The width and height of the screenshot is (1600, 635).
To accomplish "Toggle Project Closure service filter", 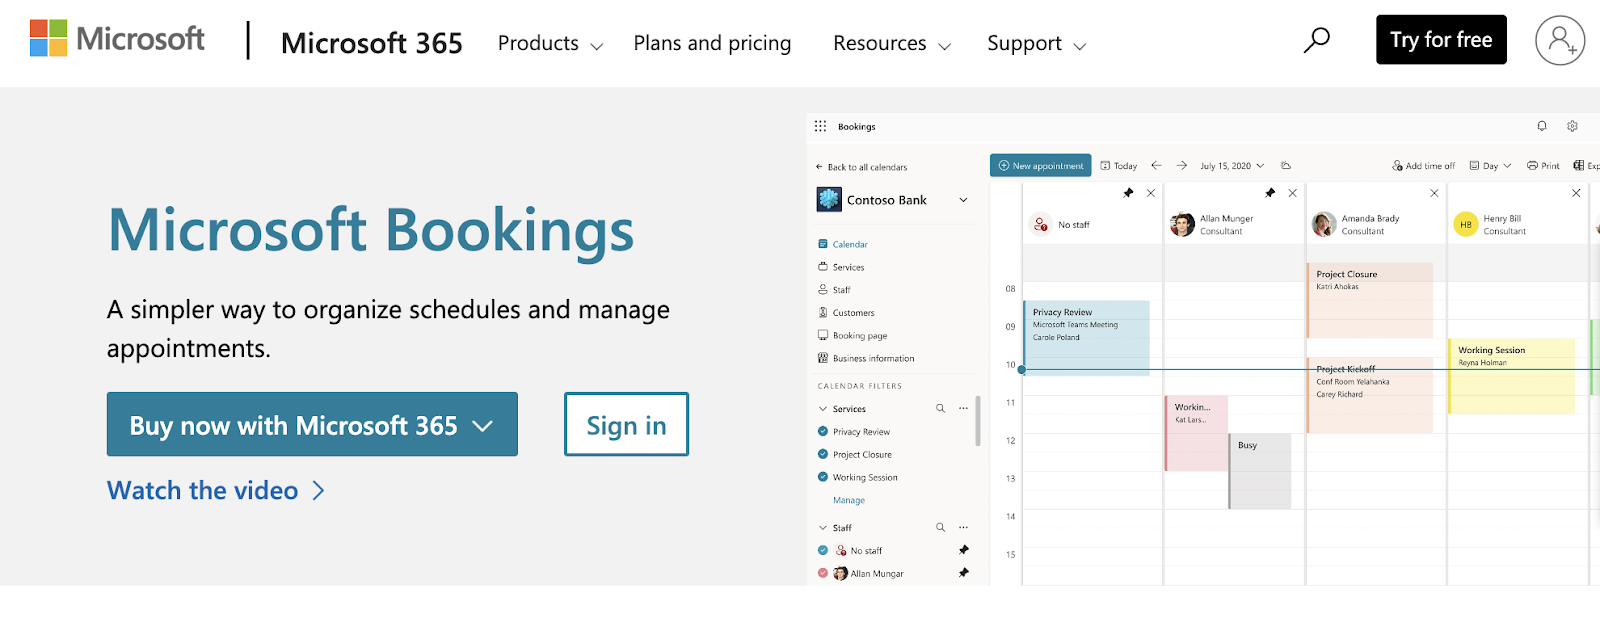I will click(823, 454).
